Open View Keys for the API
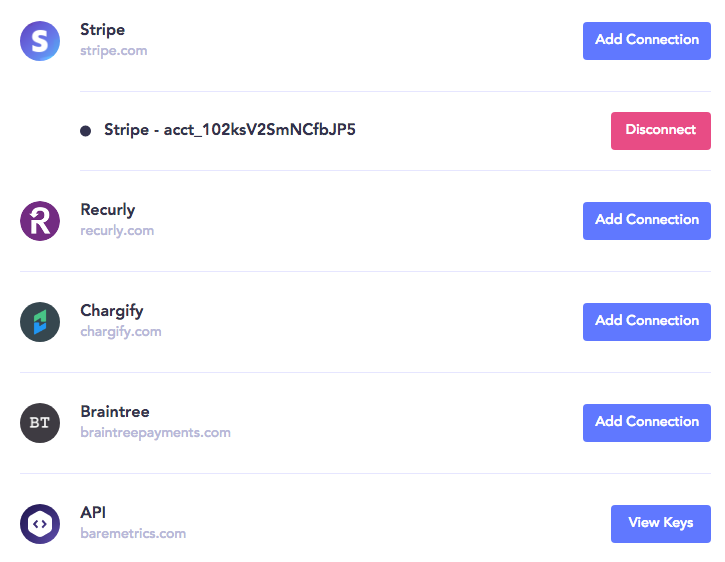Viewport: 725px width, 562px height. pos(660,523)
